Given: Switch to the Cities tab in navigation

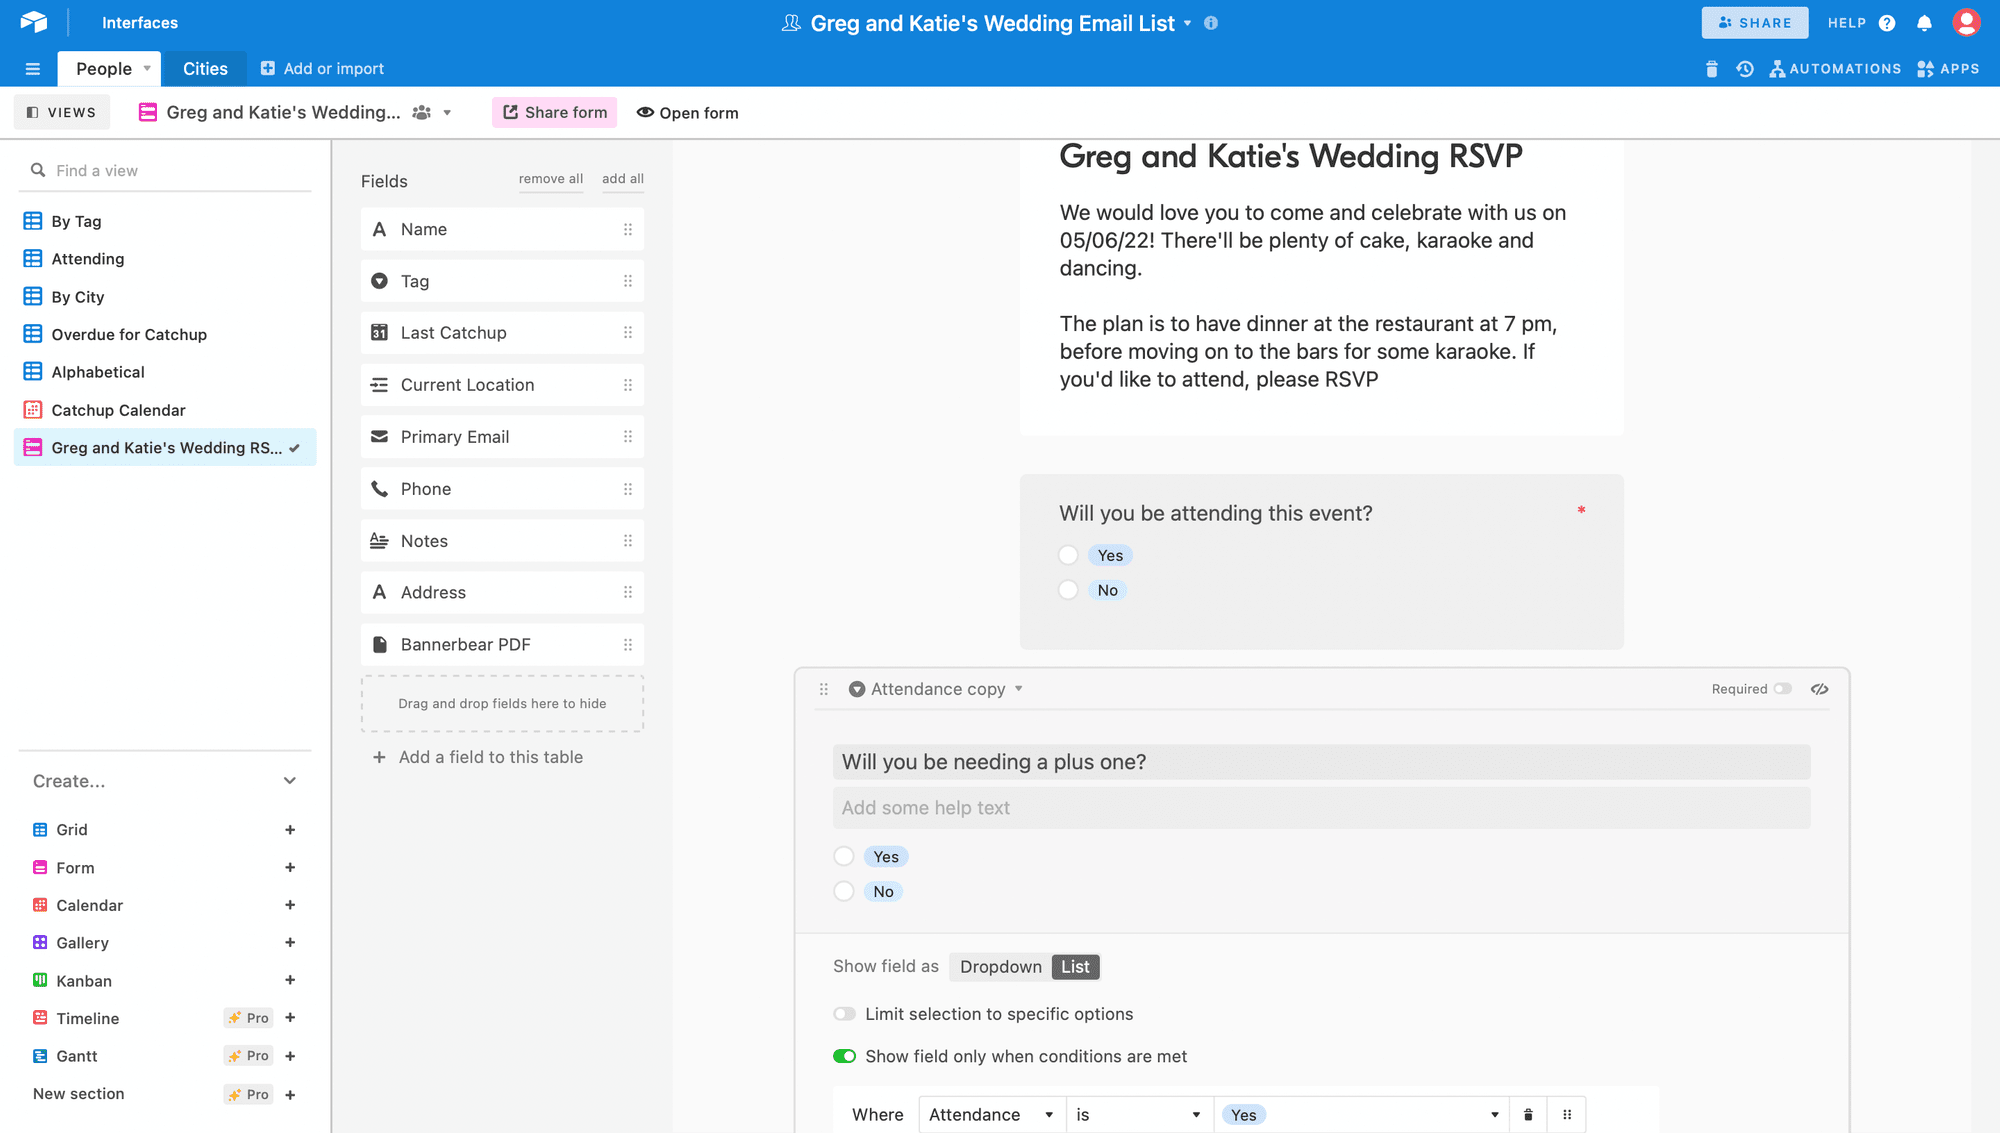Looking at the screenshot, I should click(205, 67).
